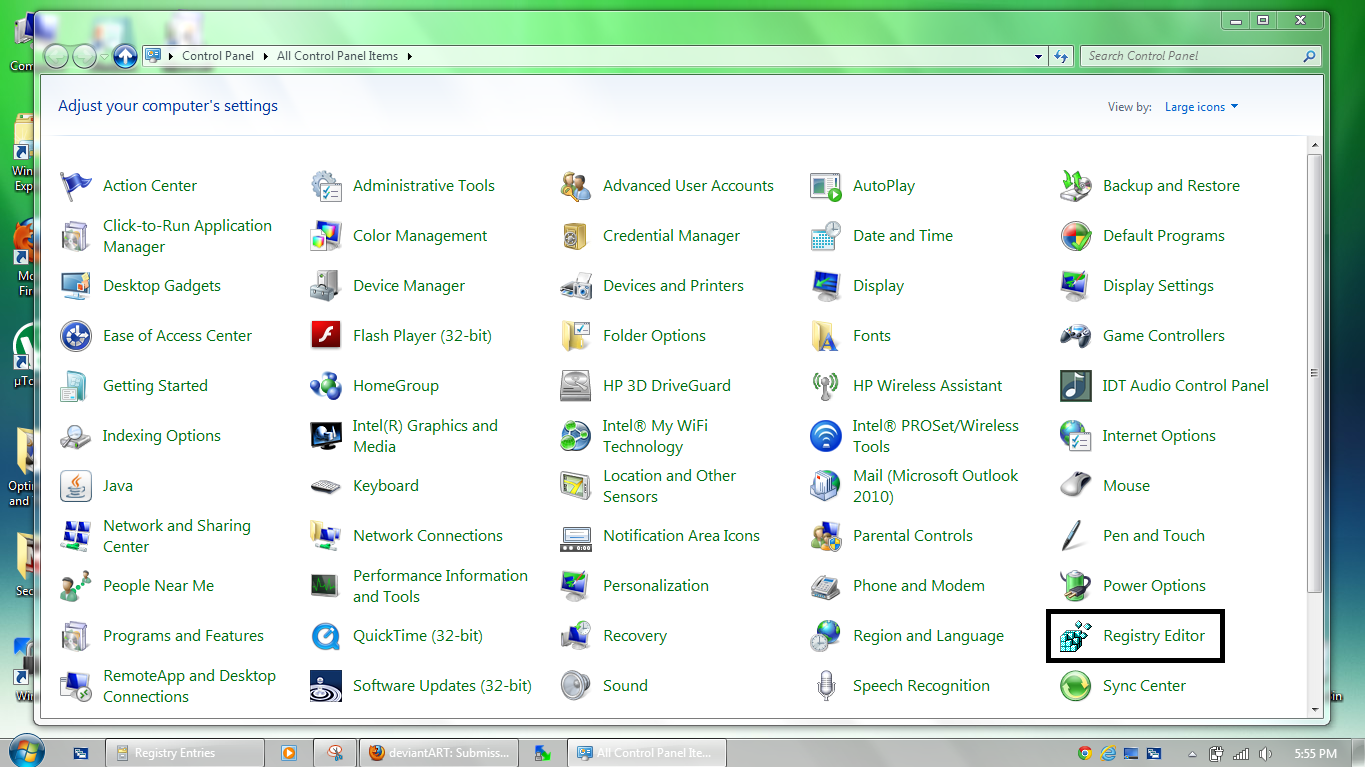Viewport: 1365px width, 767px height.
Task: Open QuickTime (32-bit) settings
Action: [417, 635]
